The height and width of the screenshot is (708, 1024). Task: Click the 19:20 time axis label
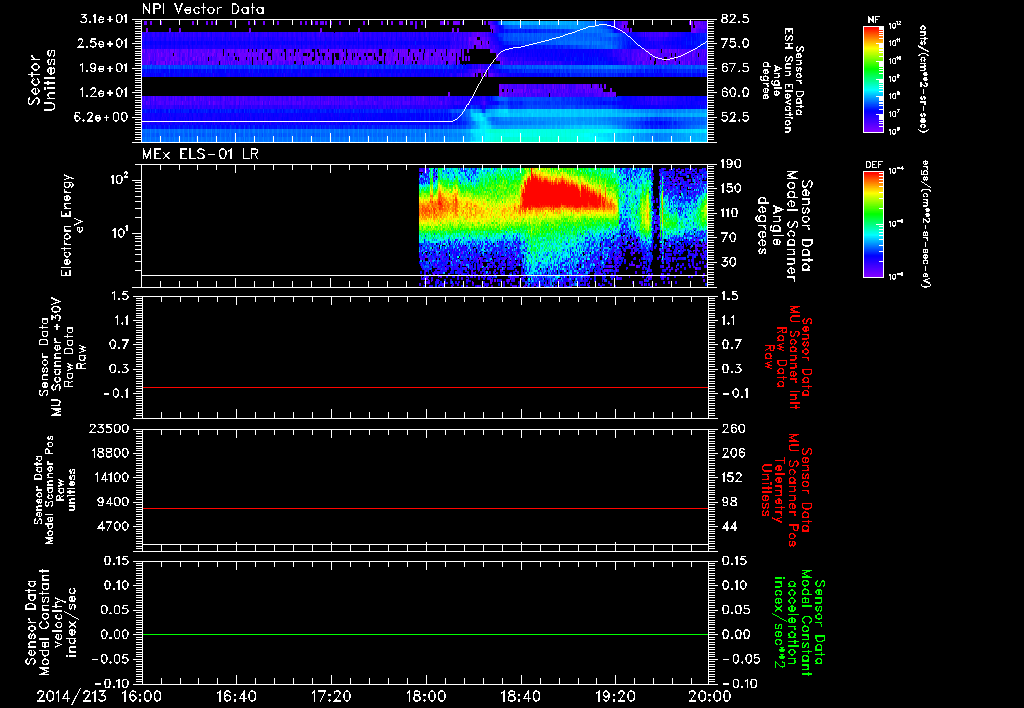point(615,696)
